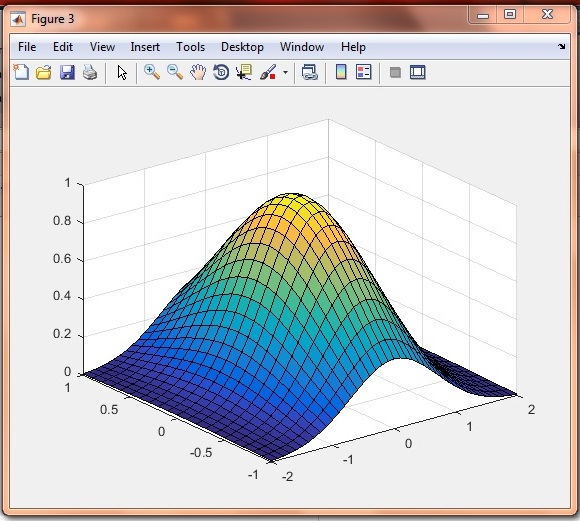Activate the Zoom In magnifier tool
This screenshot has height=521, width=580.
pos(152,72)
